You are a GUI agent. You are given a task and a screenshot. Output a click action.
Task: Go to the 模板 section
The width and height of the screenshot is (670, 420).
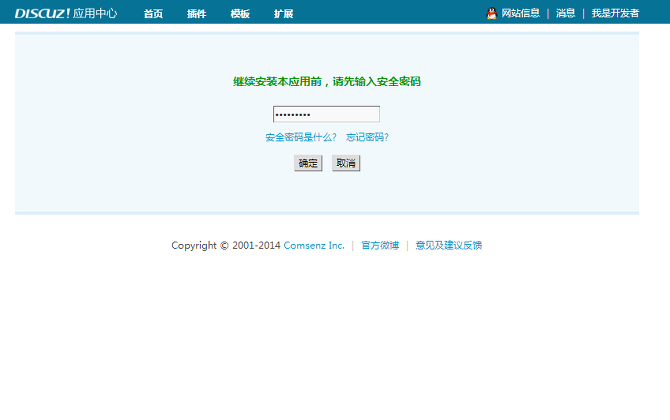pos(240,14)
